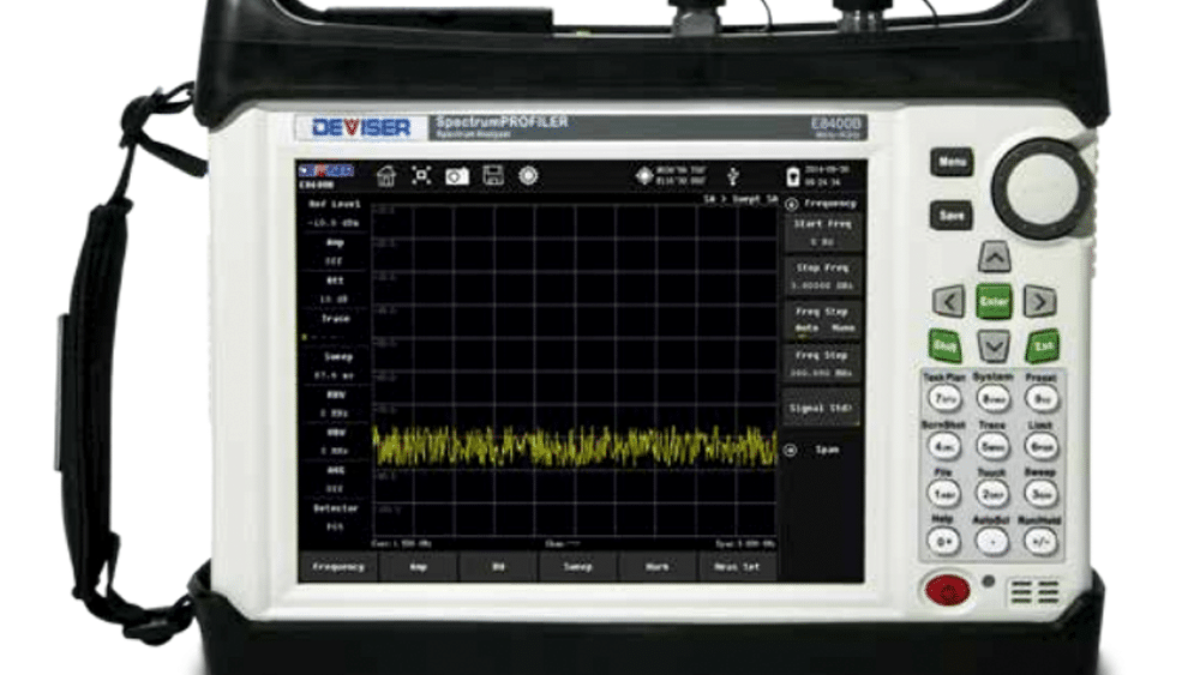Tap the camera screenshot icon
The width and height of the screenshot is (1200, 675).
pyautogui.click(x=457, y=176)
